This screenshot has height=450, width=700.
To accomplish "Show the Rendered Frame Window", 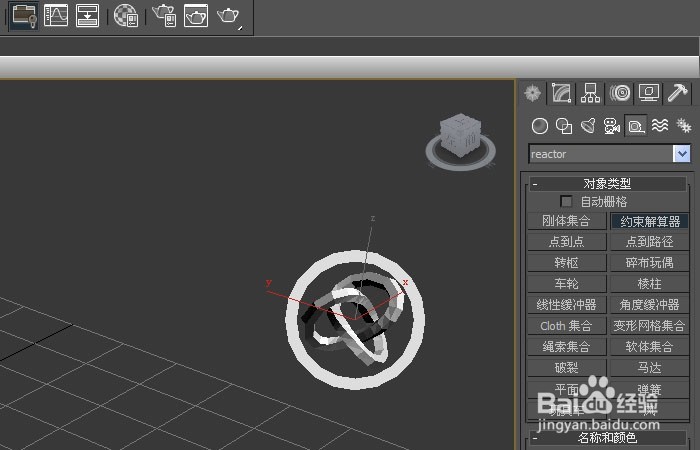I will (196, 15).
